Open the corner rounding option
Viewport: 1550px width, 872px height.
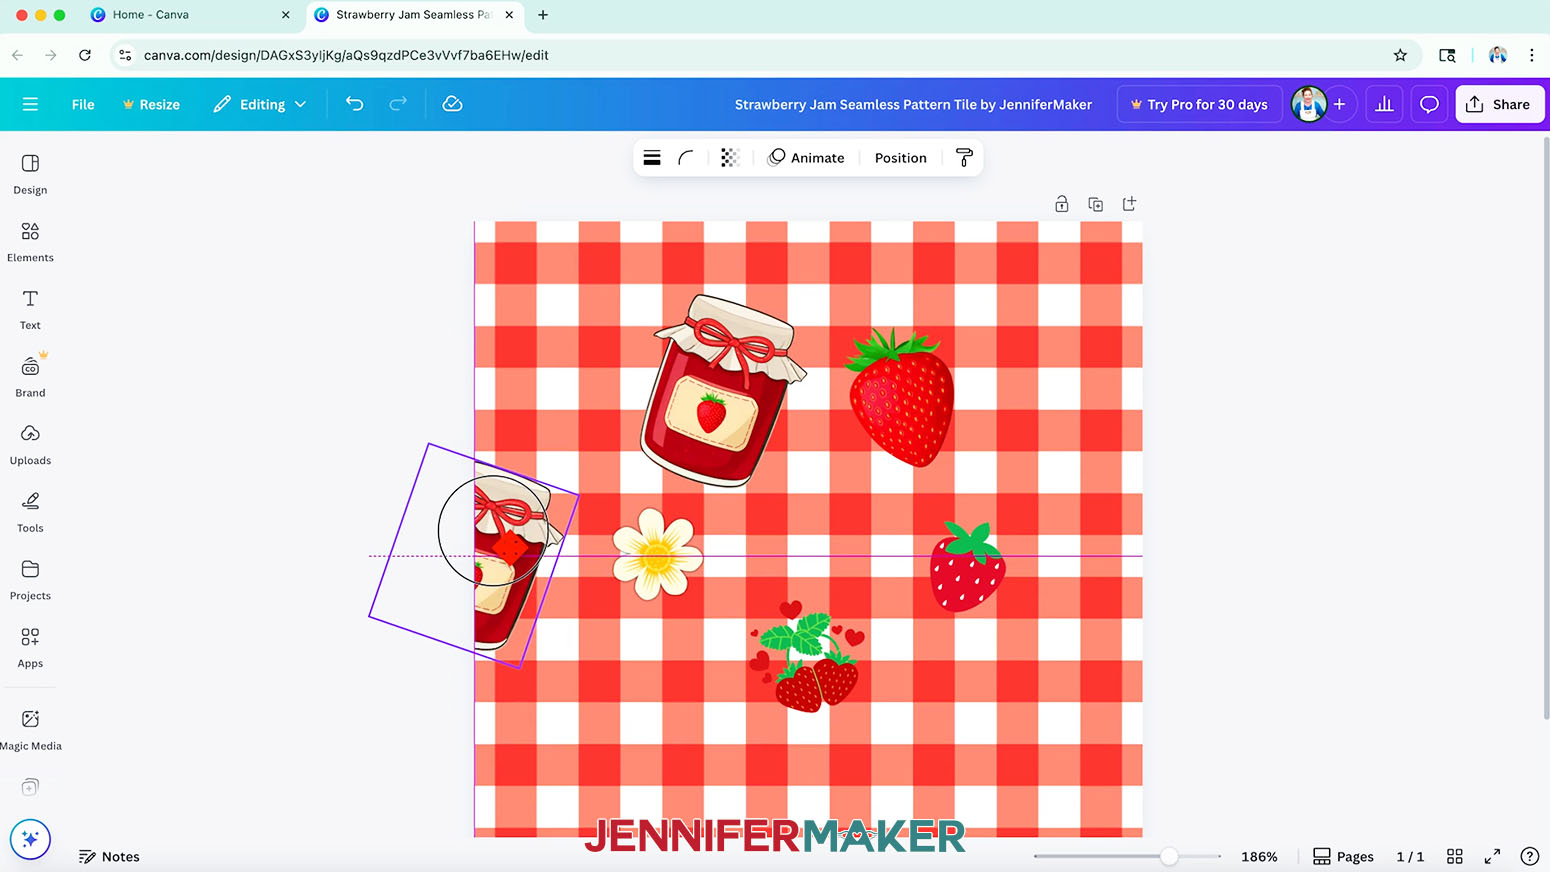686,158
